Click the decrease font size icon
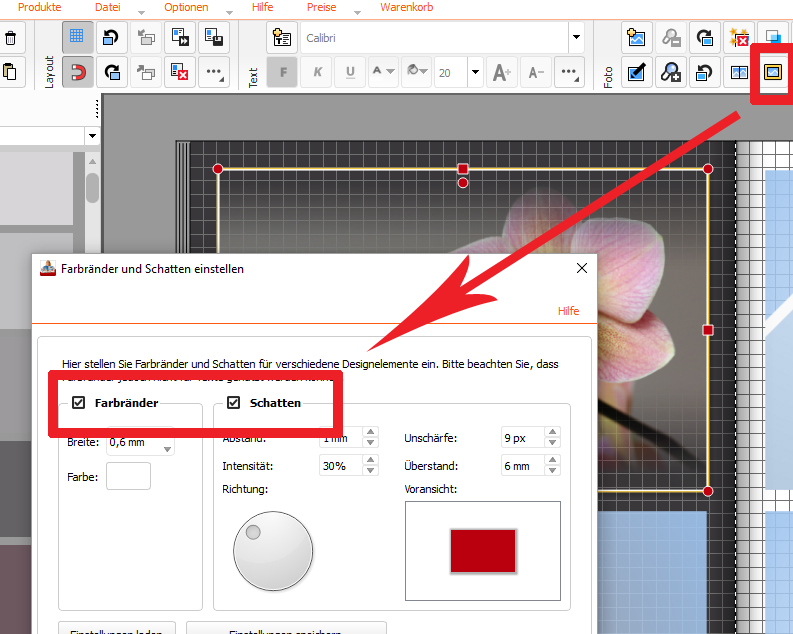The image size is (793, 634). click(535, 72)
